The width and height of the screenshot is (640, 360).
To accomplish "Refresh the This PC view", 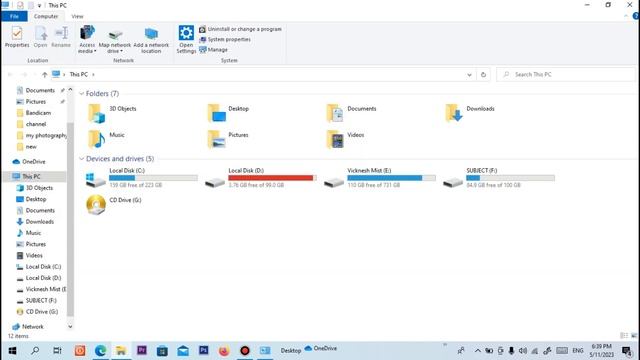I will (x=483, y=75).
